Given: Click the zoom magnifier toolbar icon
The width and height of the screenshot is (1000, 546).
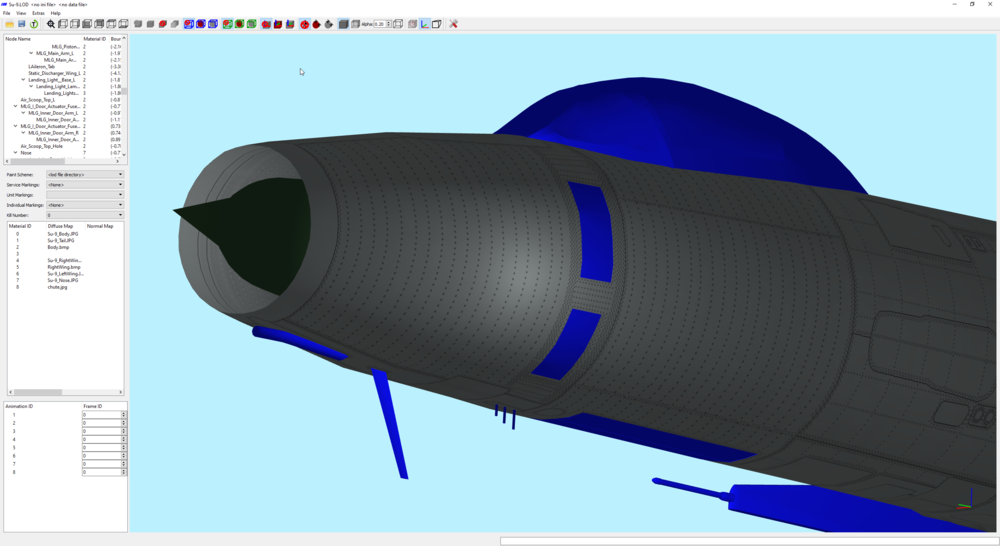Looking at the screenshot, I should tap(51, 24).
